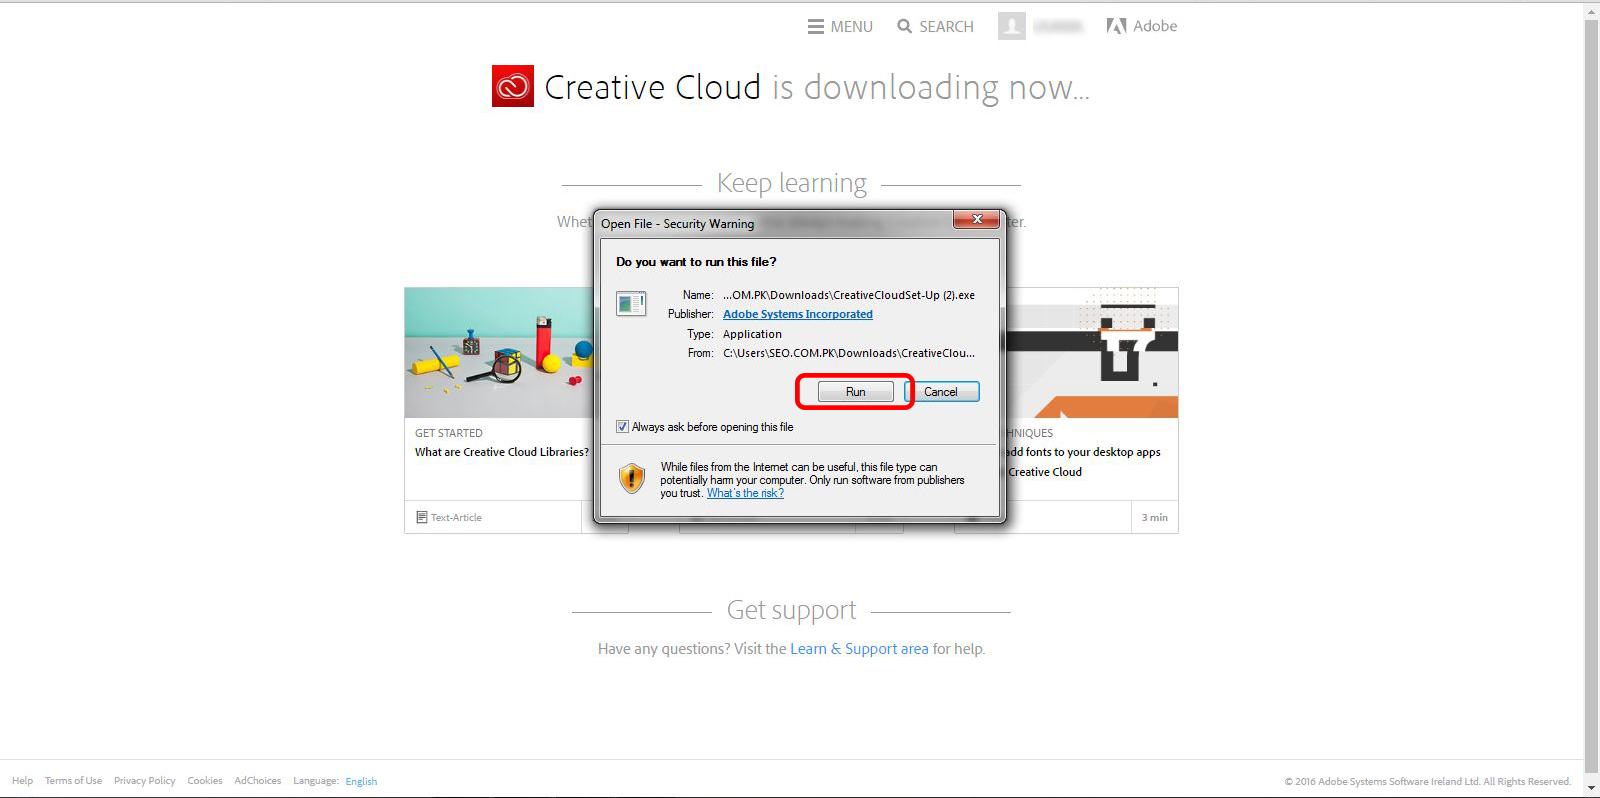Click the Type Application value in dialog
Viewport: 1600px width, 798px height.
752,334
